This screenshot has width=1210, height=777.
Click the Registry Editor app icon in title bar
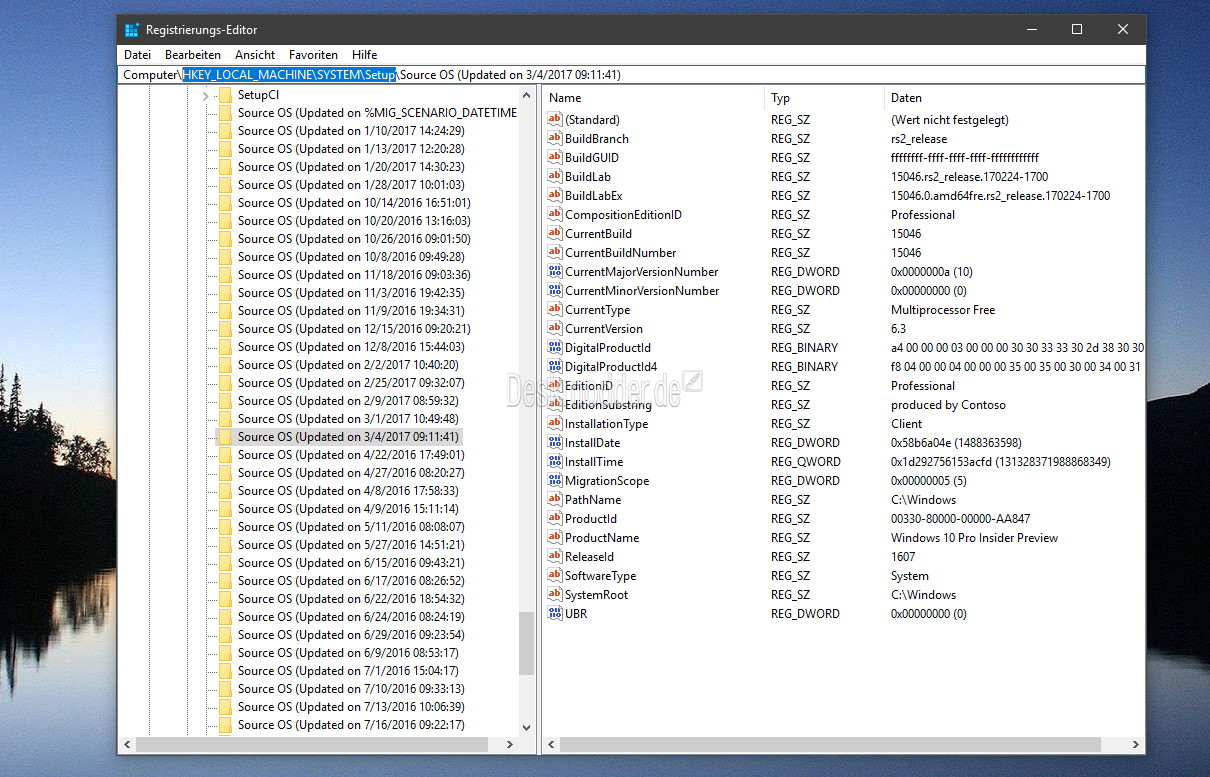[132, 29]
